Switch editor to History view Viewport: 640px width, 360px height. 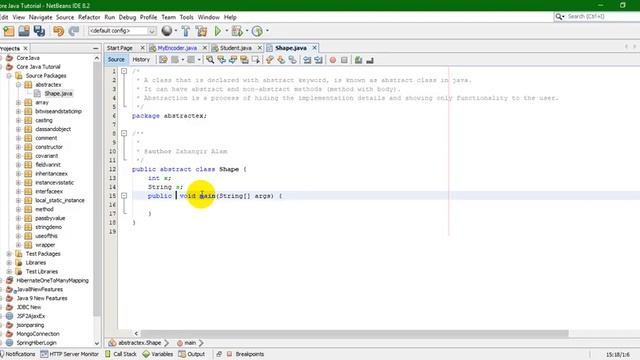click(x=141, y=60)
